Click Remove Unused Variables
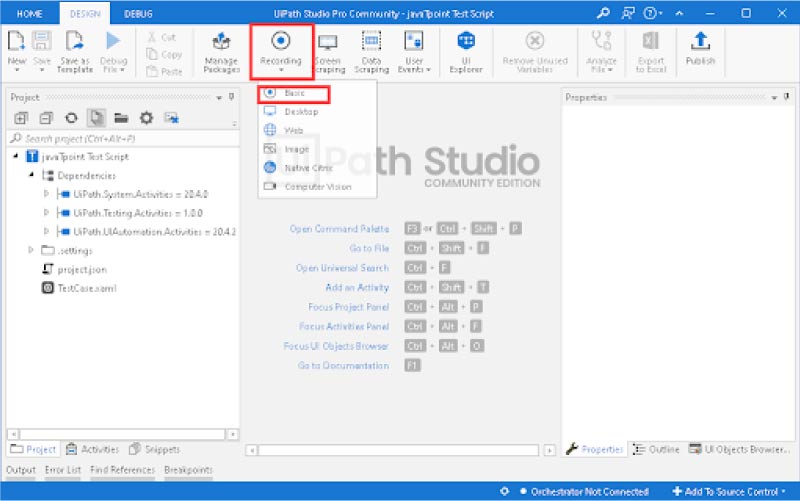 (535, 51)
